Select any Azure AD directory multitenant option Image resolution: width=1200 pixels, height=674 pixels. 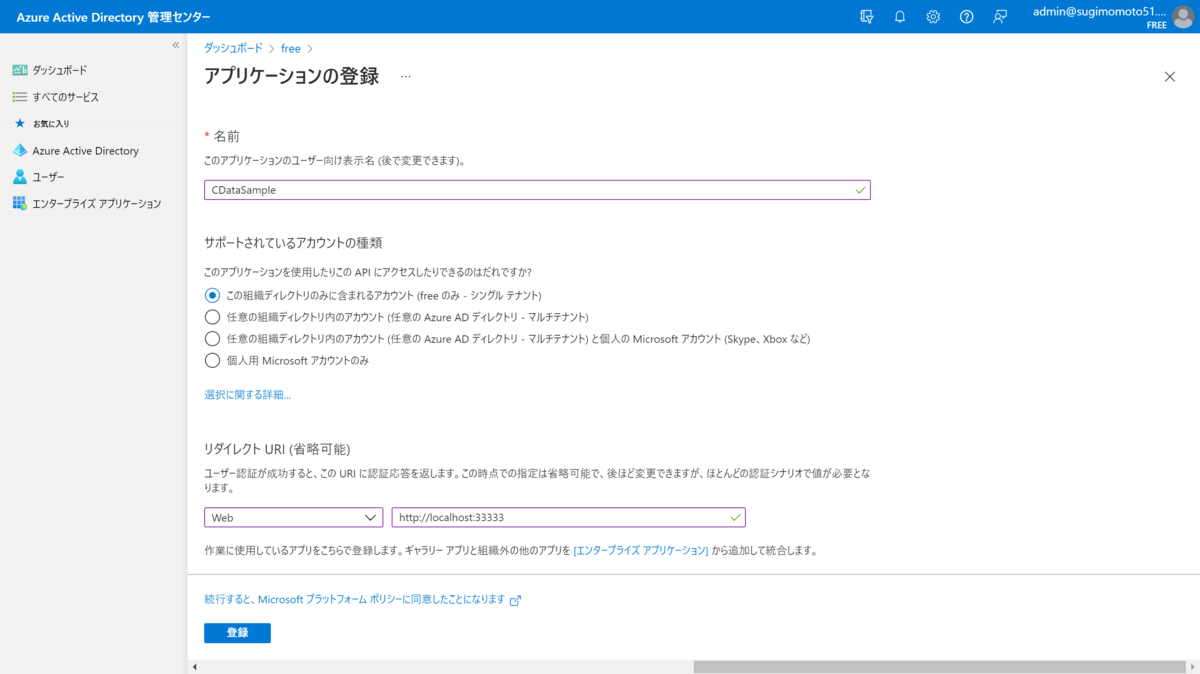[x=212, y=317]
